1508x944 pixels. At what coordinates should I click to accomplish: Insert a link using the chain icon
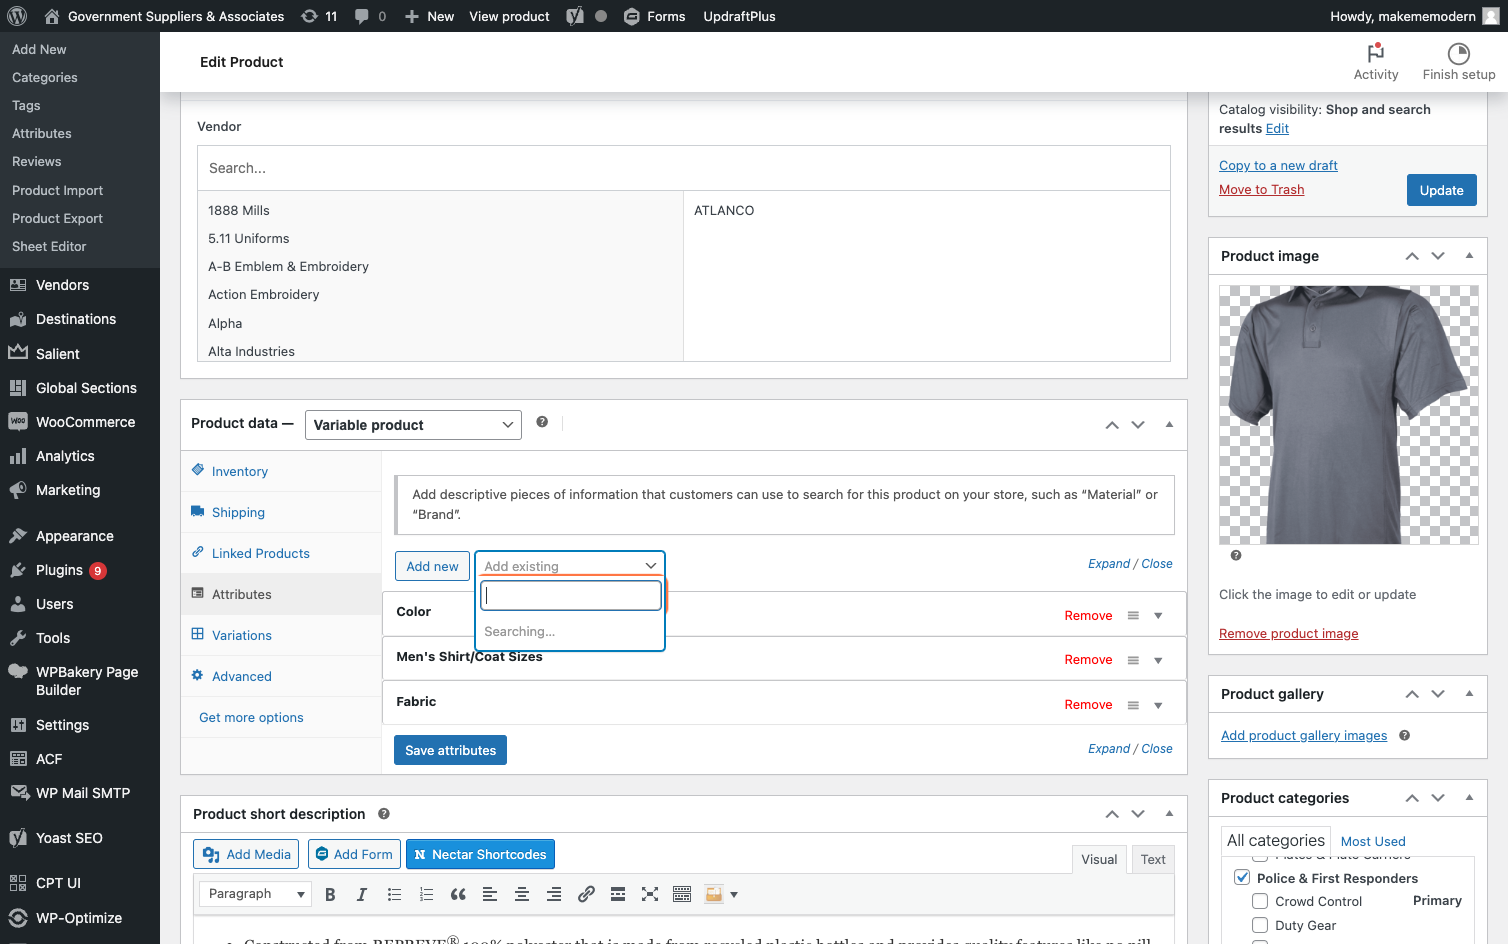click(586, 895)
